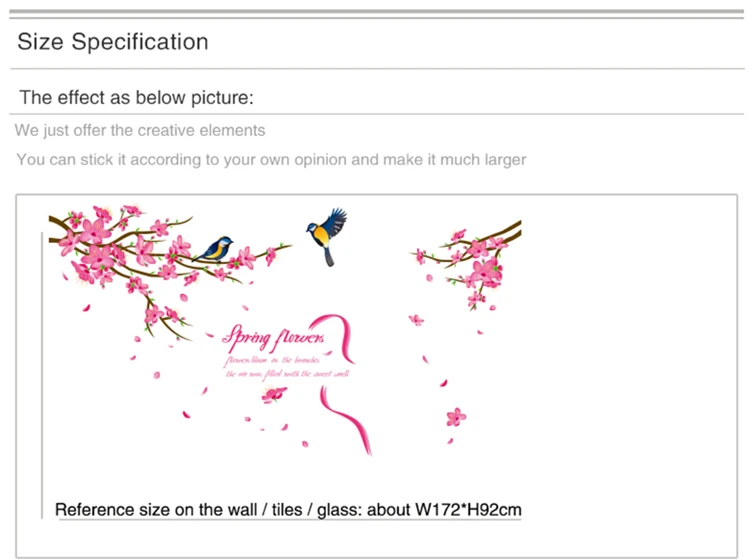Screen dimensions: 752x560
Task: Click the 'Spring flowers' script text
Action: pos(273,338)
